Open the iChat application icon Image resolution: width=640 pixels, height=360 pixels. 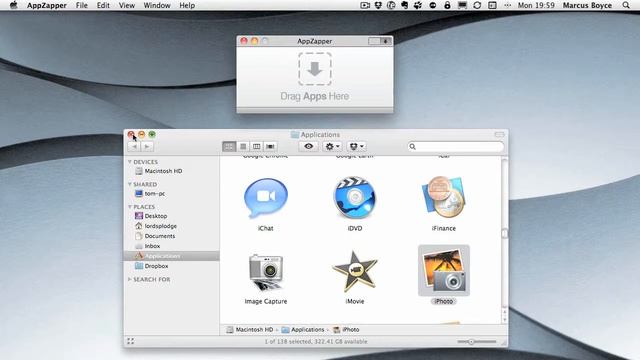(266, 199)
